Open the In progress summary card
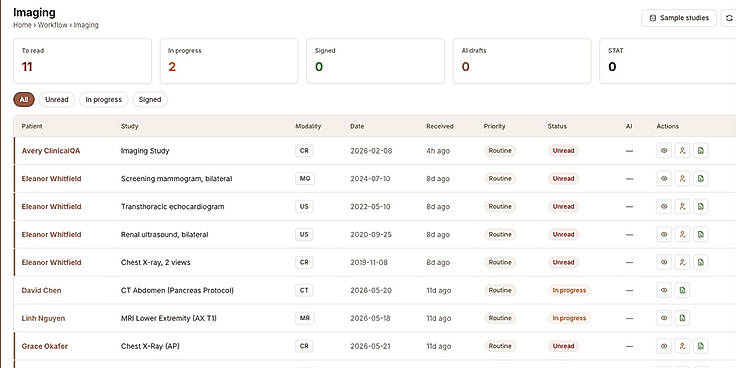Image resolution: width=736 pixels, height=368 pixels. (x=229, y=61)
